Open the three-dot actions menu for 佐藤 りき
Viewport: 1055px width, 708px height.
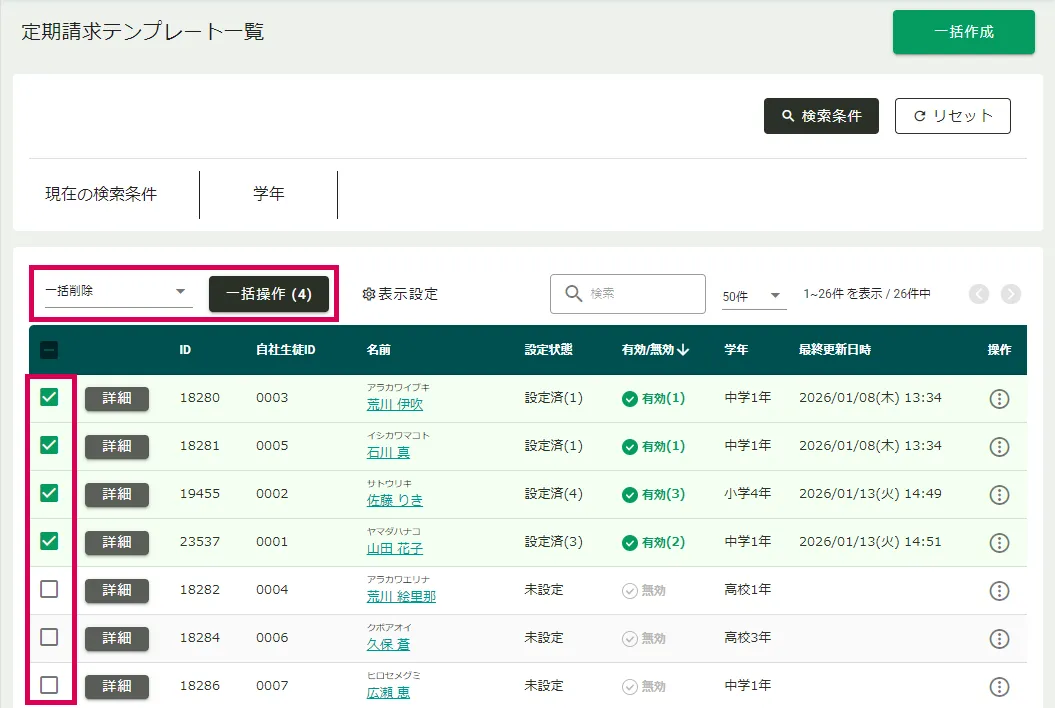coord(998,495)
